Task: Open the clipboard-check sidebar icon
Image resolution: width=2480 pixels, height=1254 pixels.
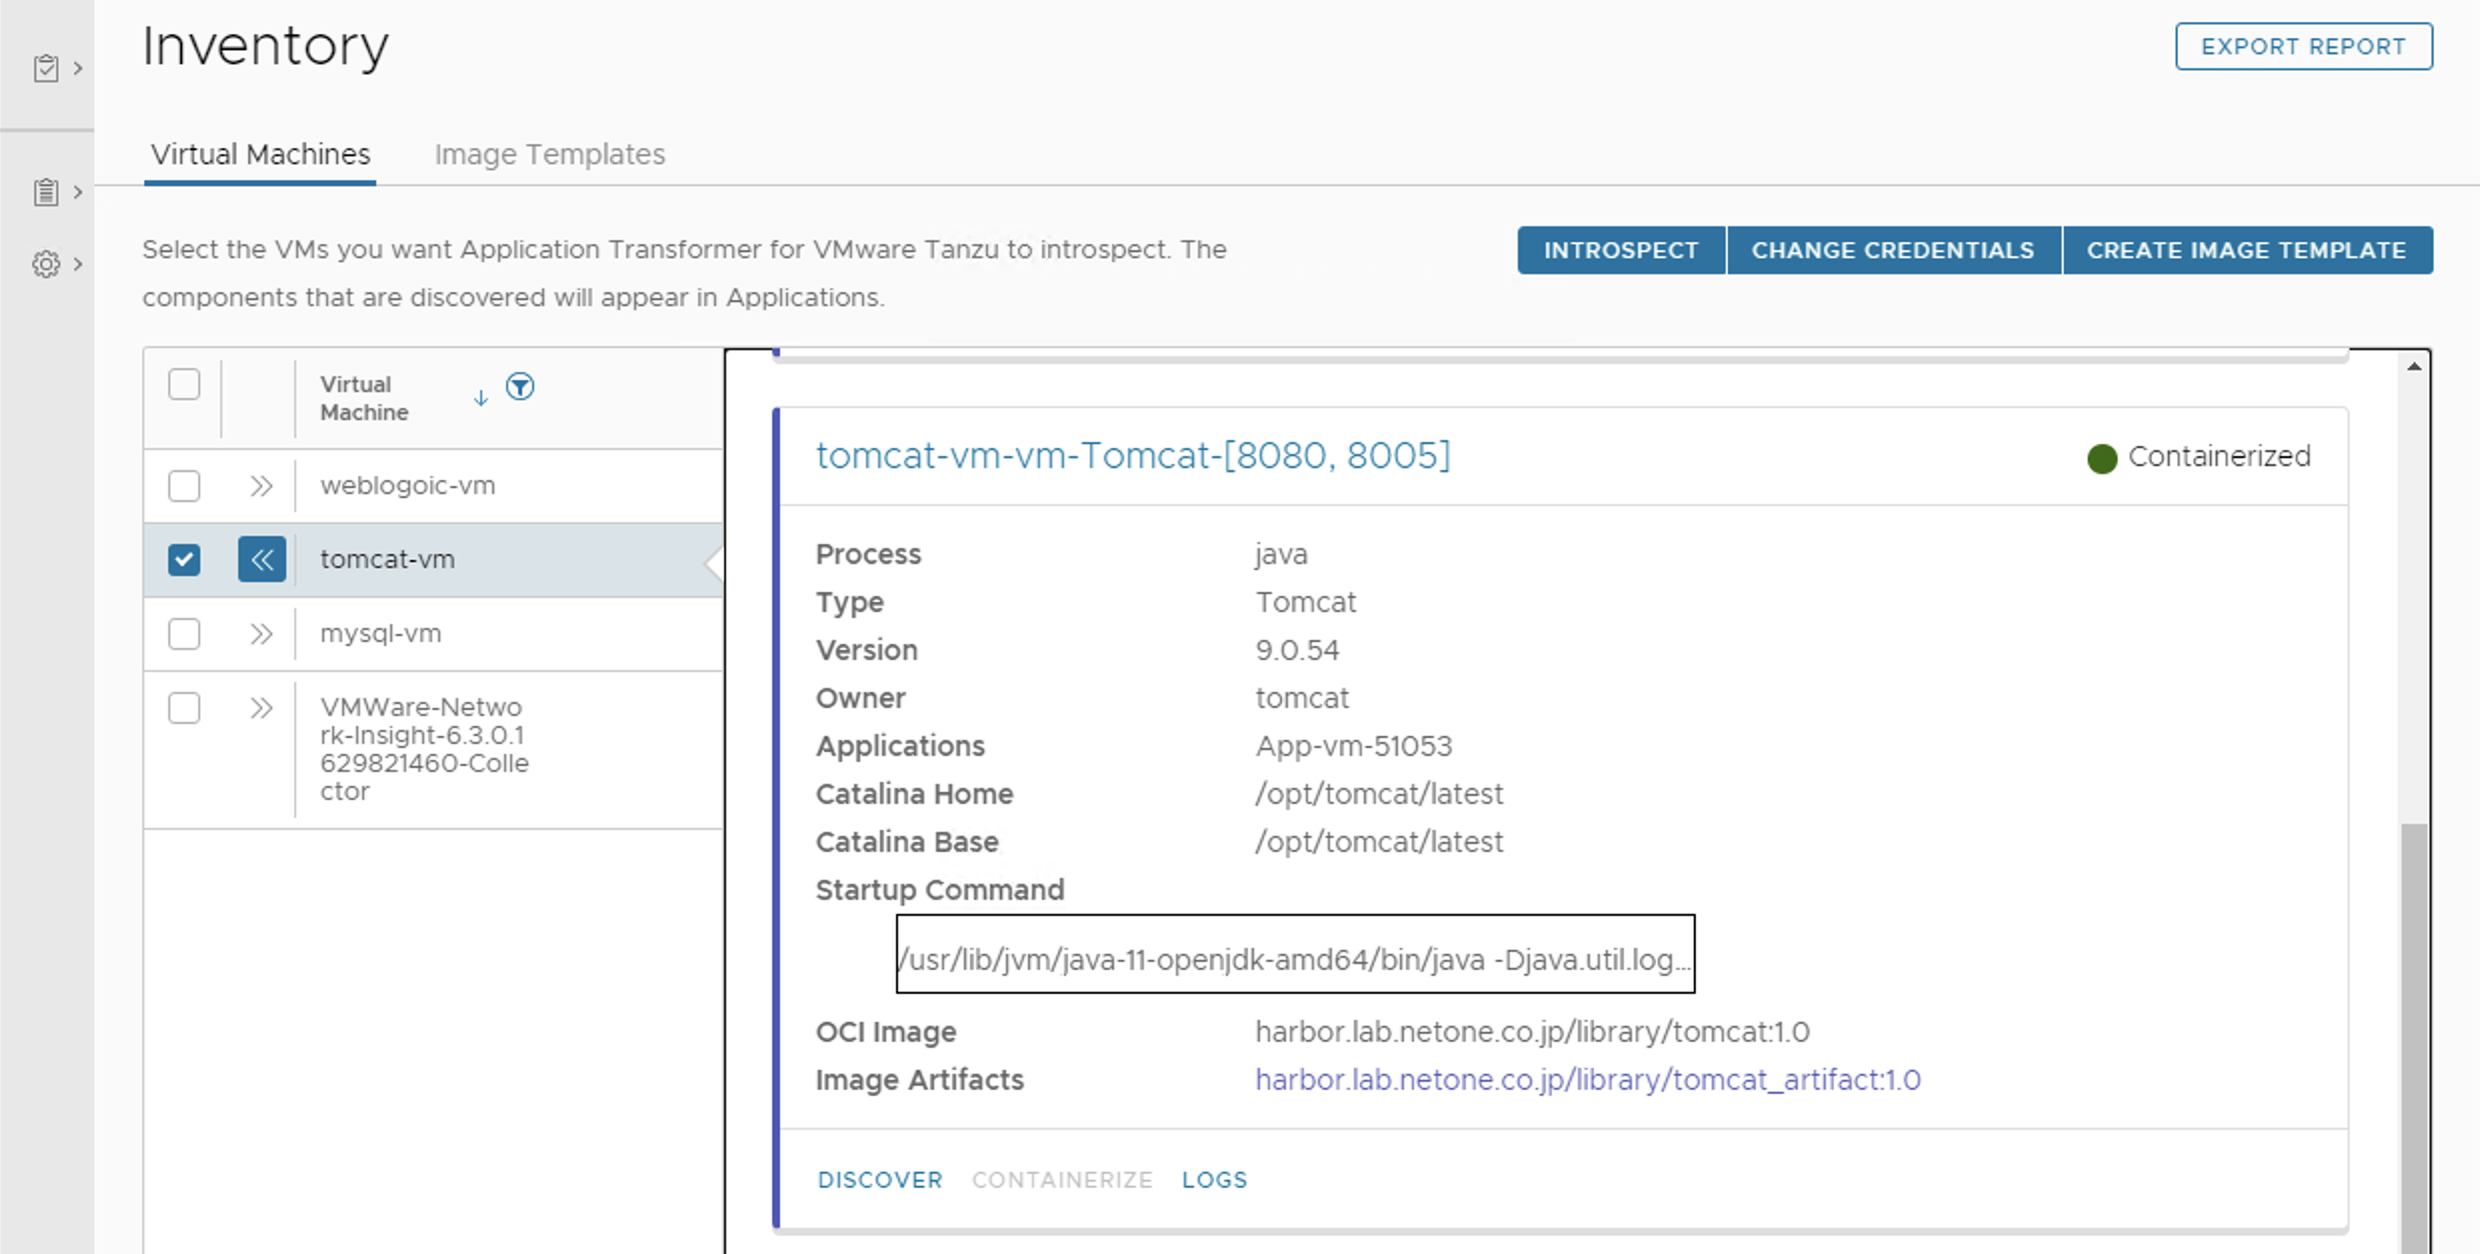Action: click(x=46, y=68)
